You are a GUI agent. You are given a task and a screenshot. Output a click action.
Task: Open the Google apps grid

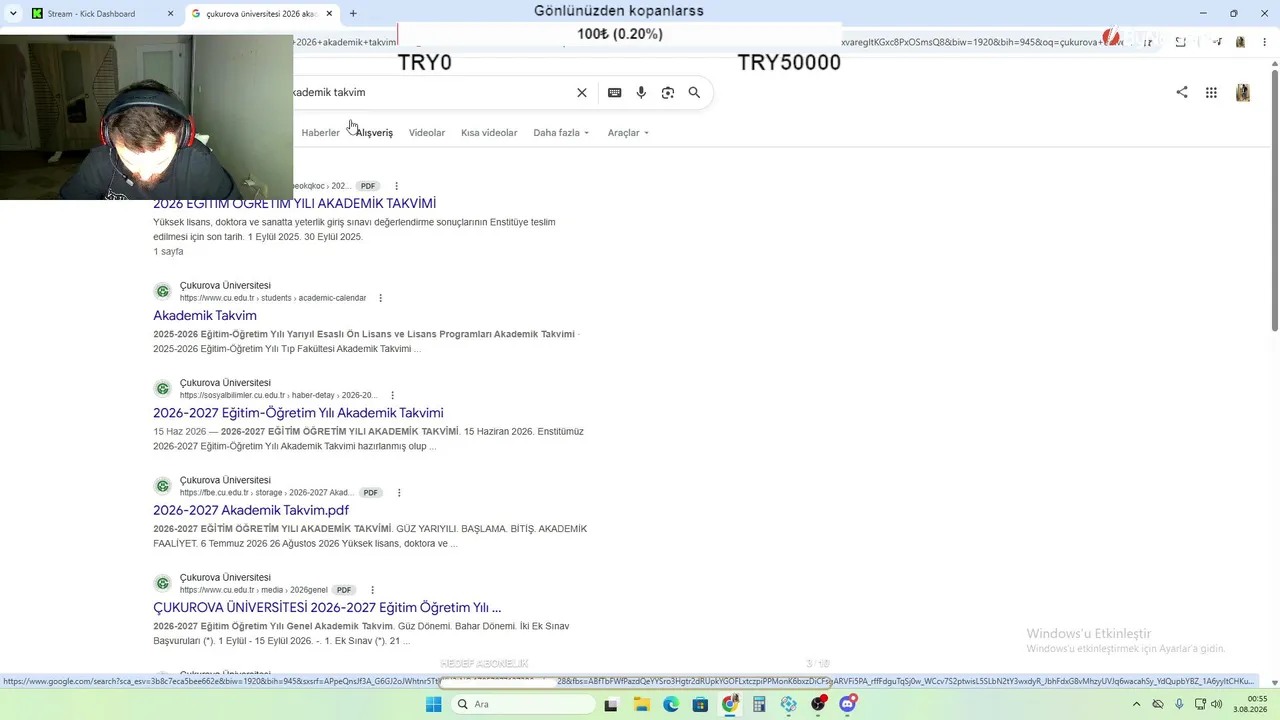(1211, 93)
